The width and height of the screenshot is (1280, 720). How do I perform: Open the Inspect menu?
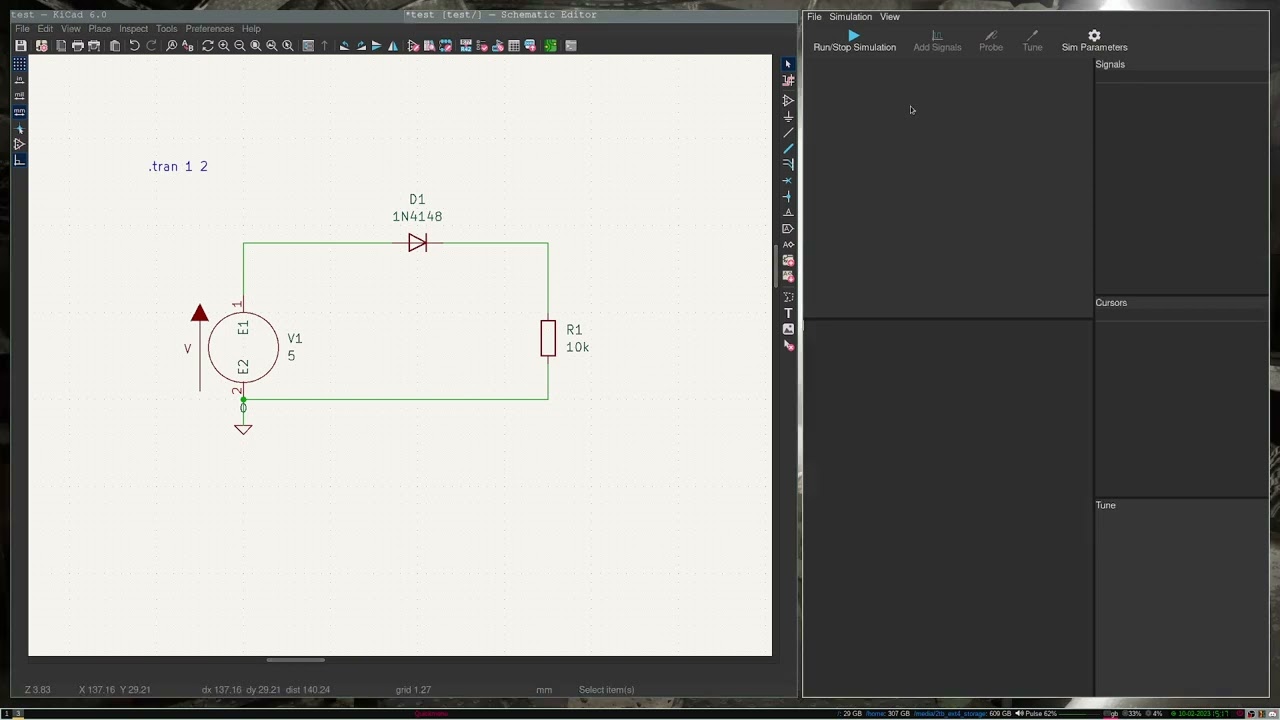(133, 29)
